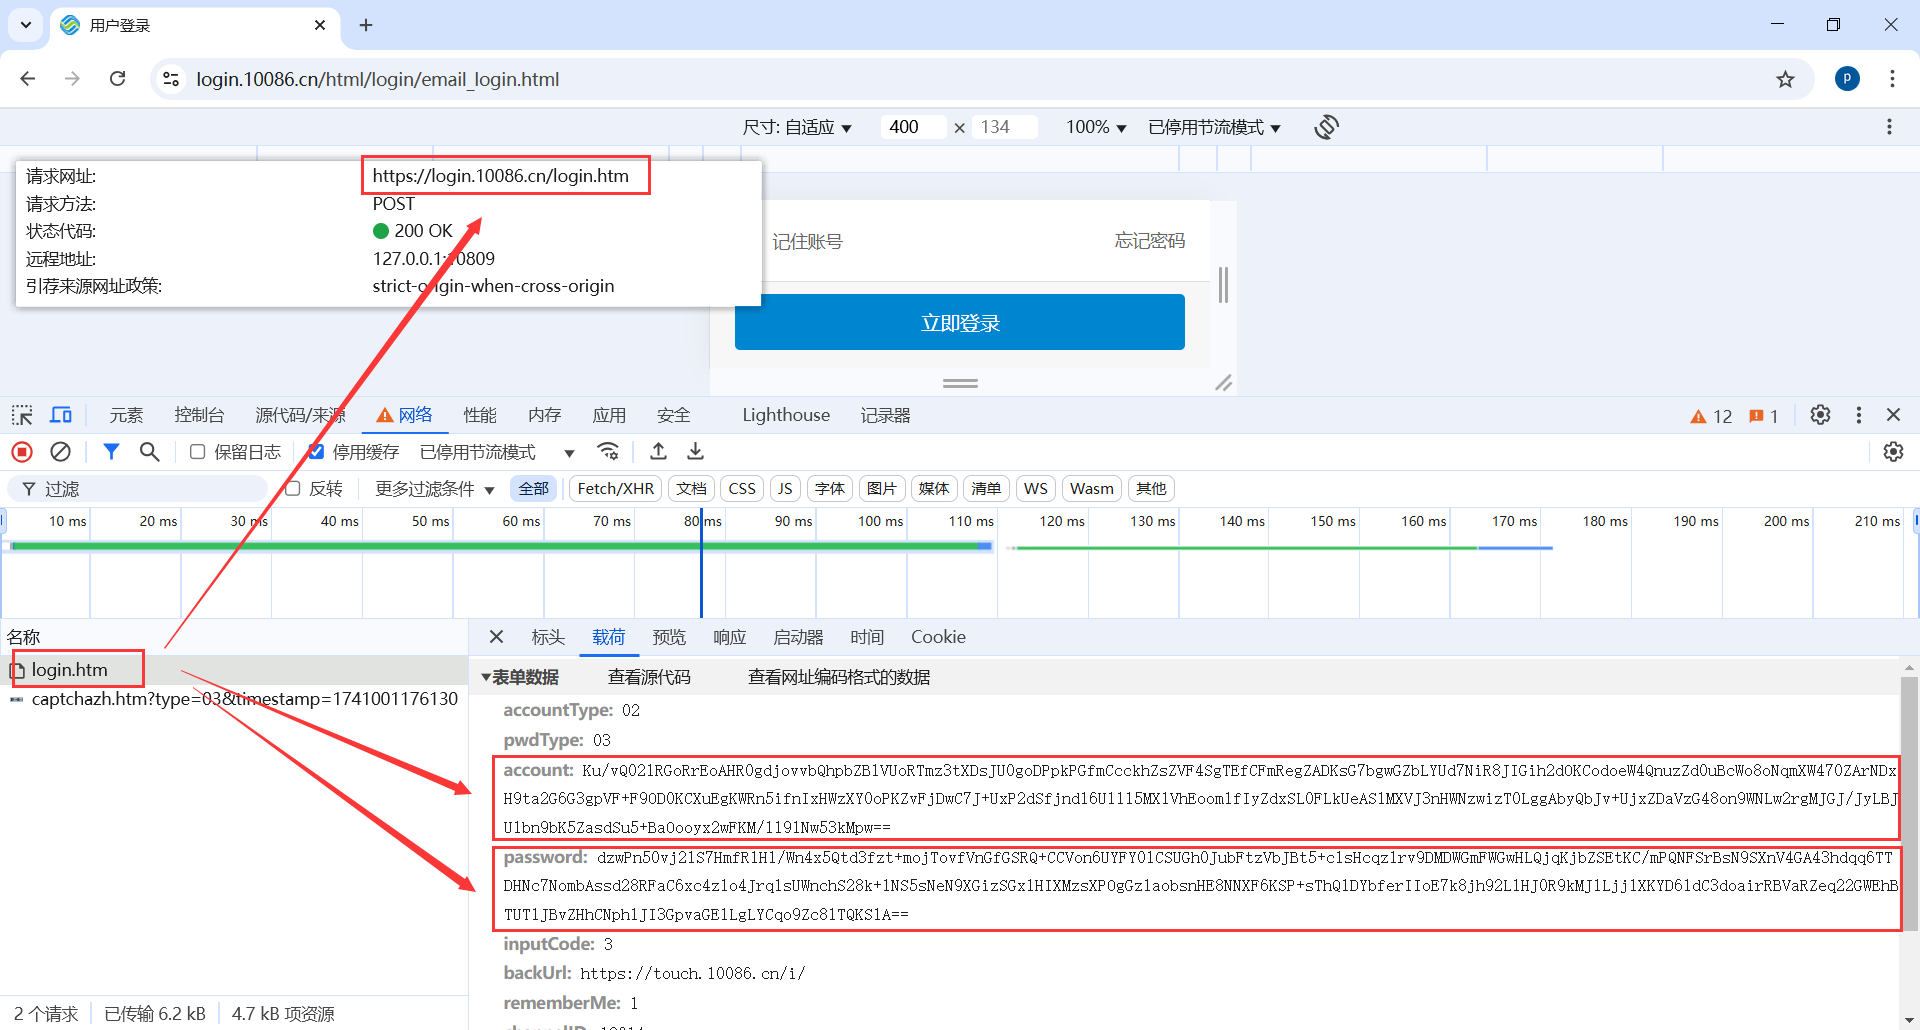Screen dimensions: 1920x1030
Task: Open device toolbar more options menu
Action: 1889,127
